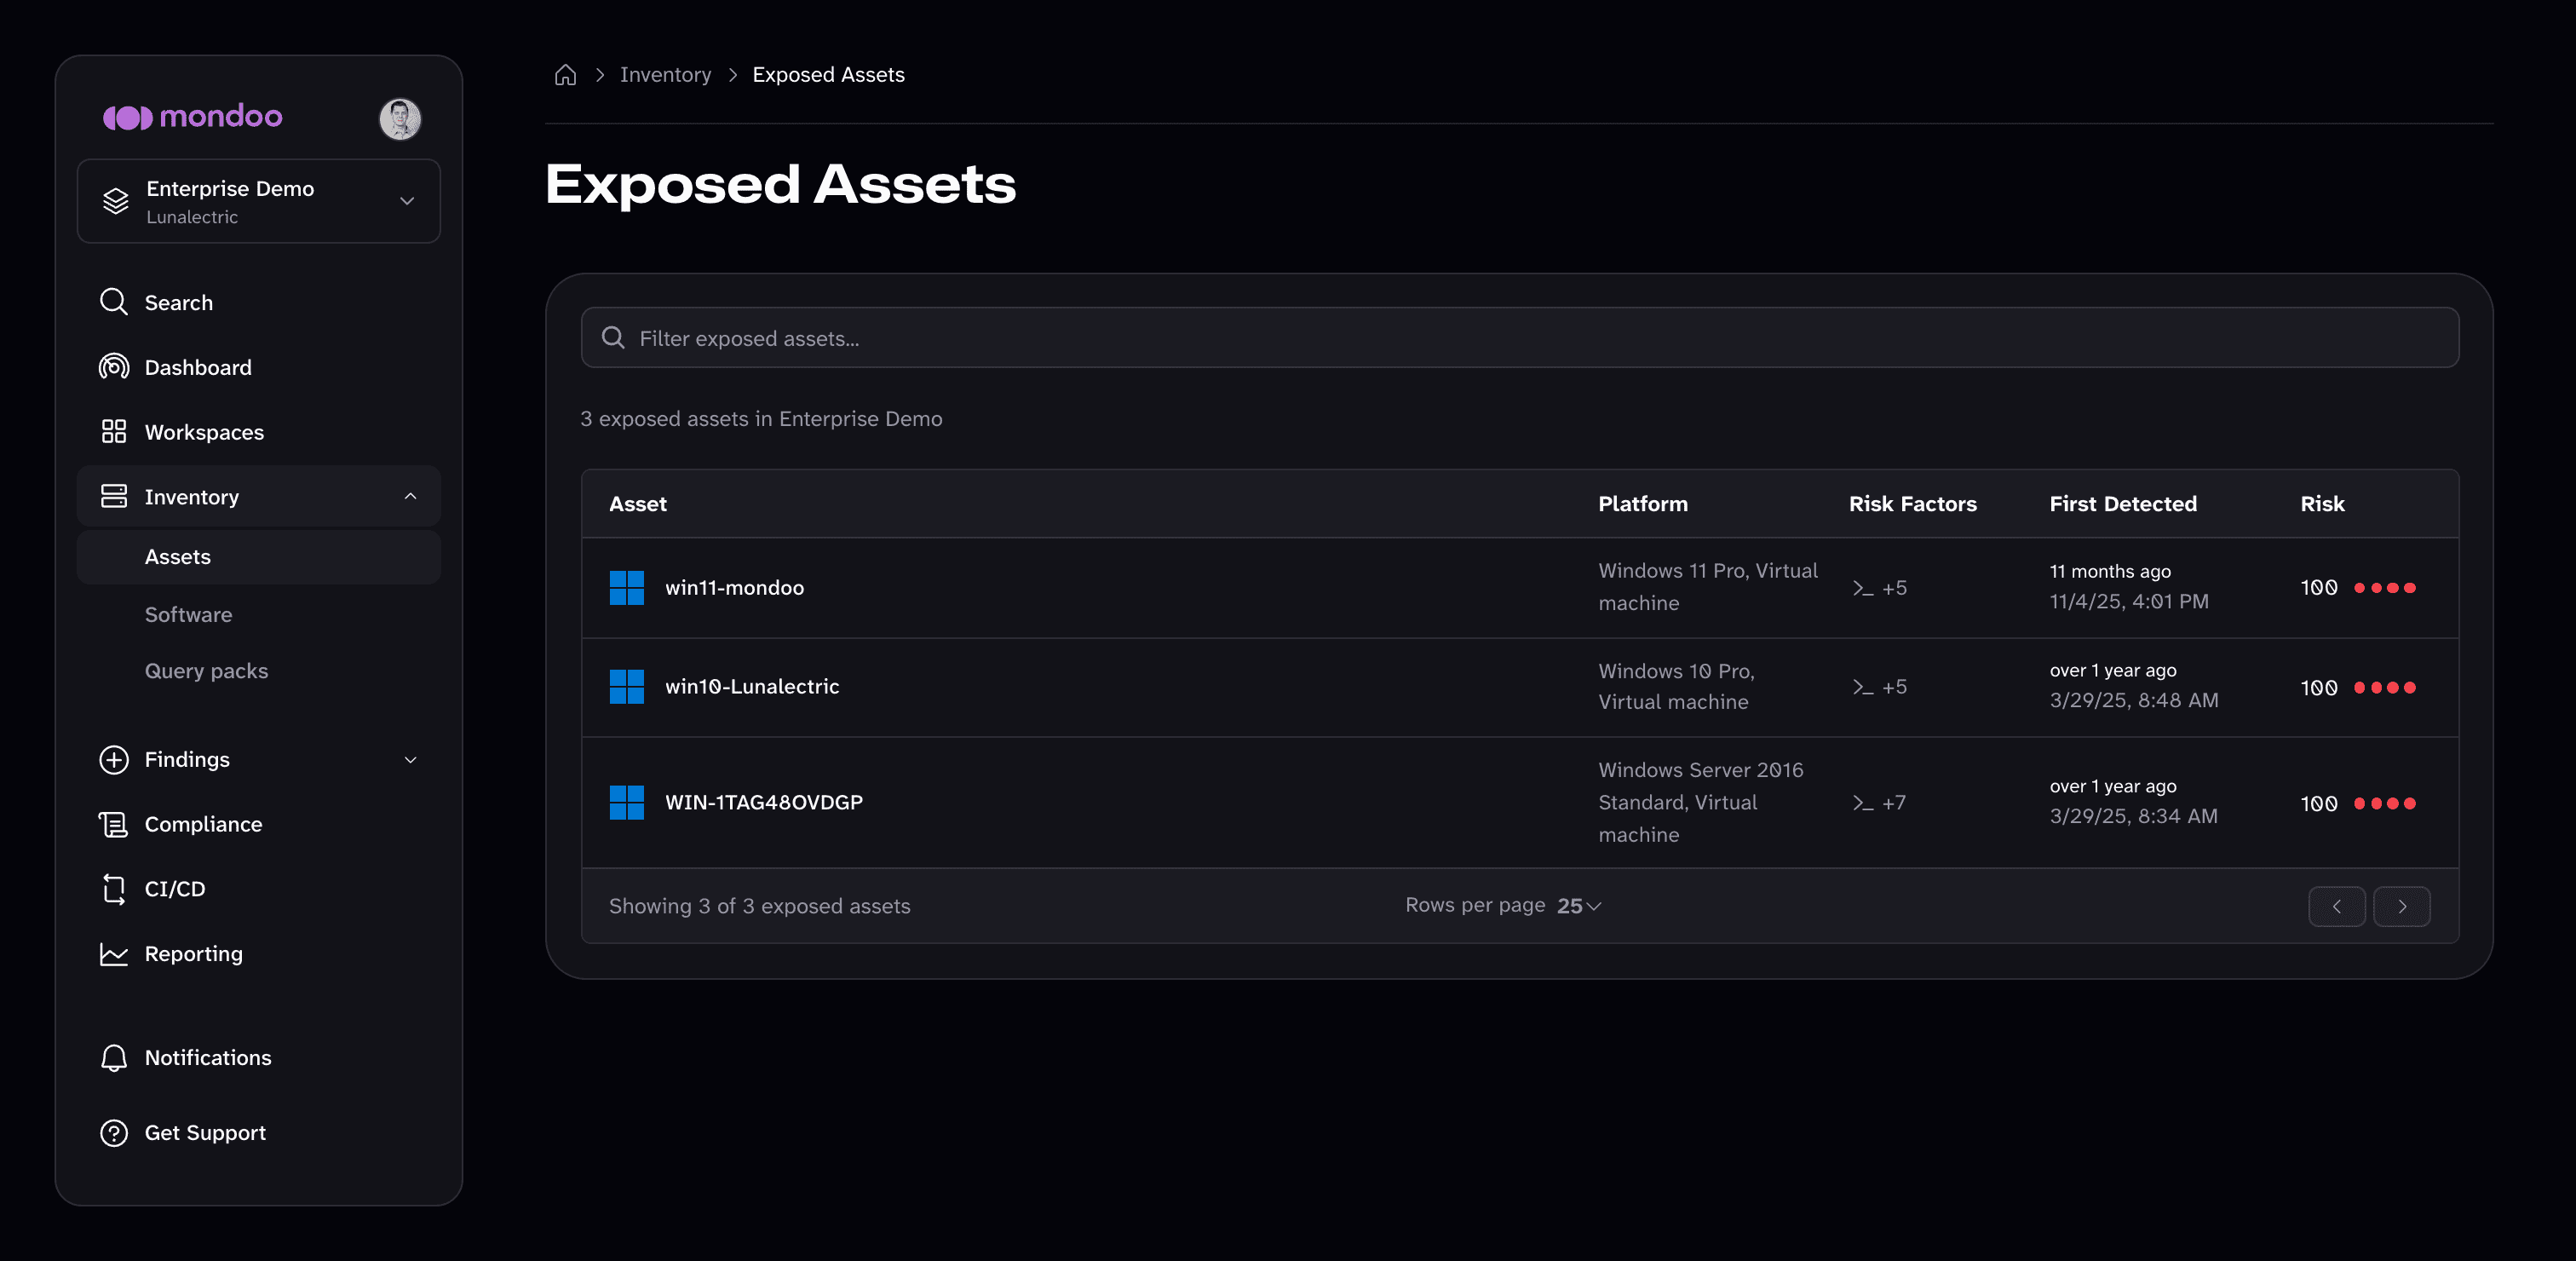Go to the home breadcrumb icon
The height and width of the screenshot is (1261, 2576).
565,75
